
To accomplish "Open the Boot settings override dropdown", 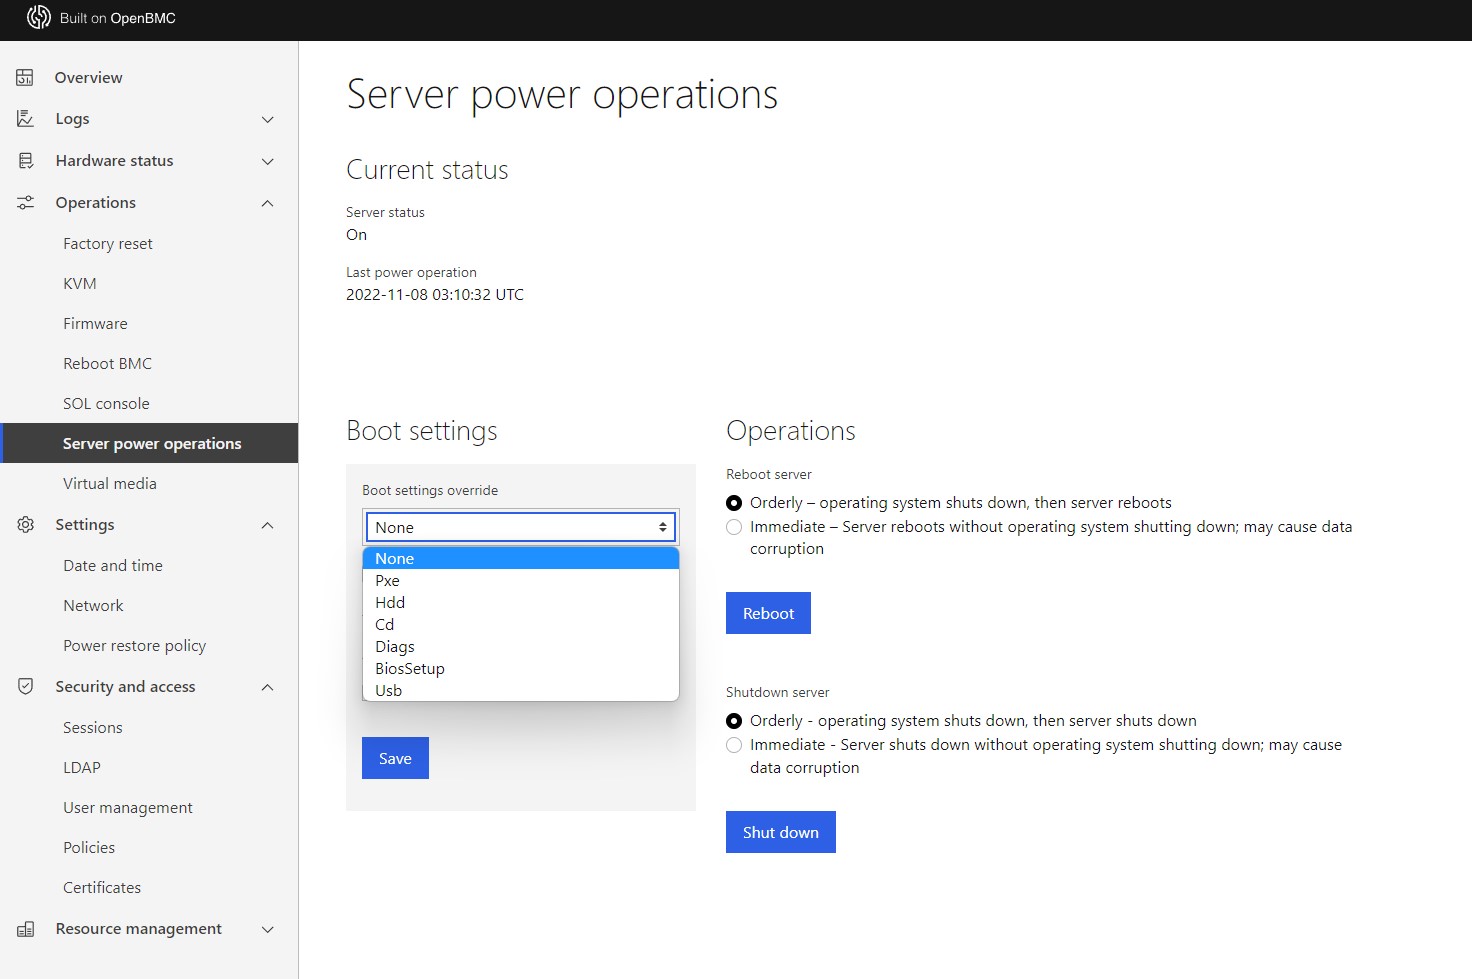I will [520, 527].
